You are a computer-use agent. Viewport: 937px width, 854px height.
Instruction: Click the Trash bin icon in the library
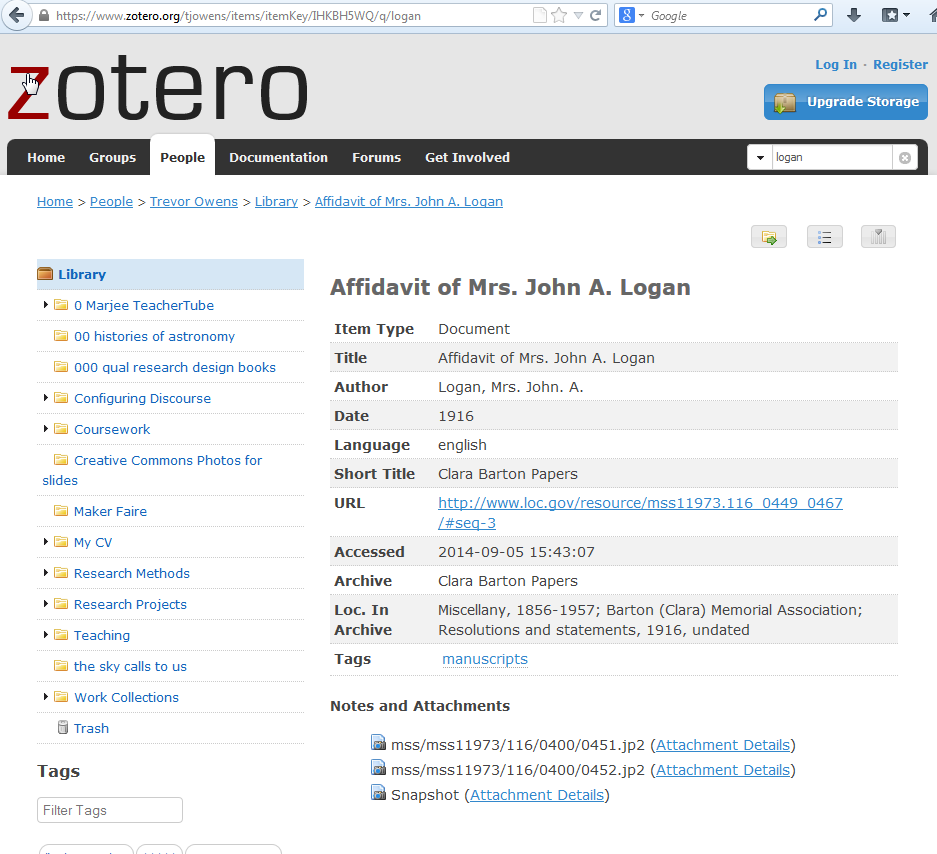point(63,728)
